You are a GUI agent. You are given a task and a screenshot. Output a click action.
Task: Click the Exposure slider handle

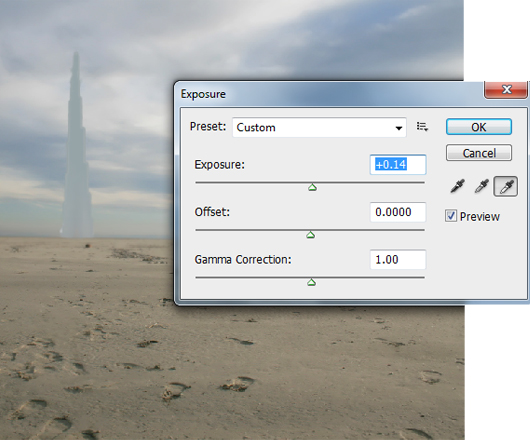[312, 187]
